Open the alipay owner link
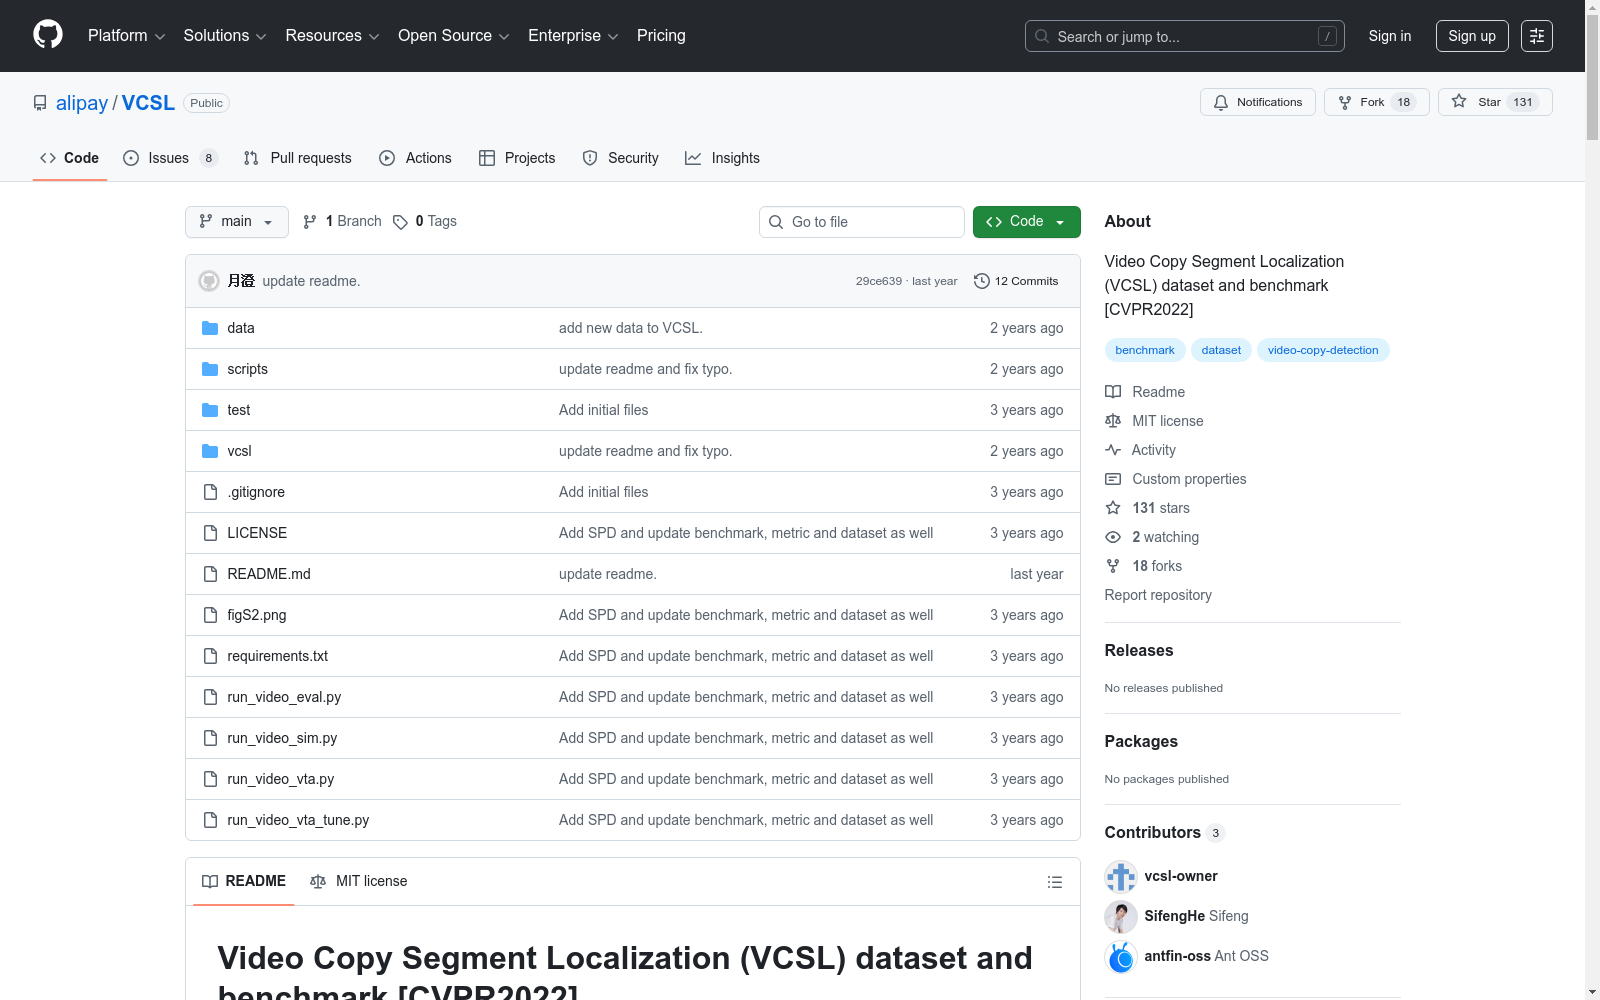This screenshot has width=1600, height=1000. (82, 103)
